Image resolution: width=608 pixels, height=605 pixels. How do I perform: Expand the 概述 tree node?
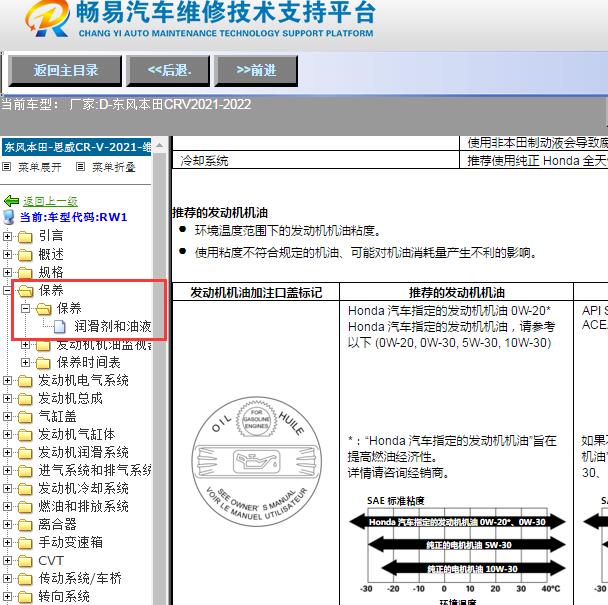[x=7, y=254]
